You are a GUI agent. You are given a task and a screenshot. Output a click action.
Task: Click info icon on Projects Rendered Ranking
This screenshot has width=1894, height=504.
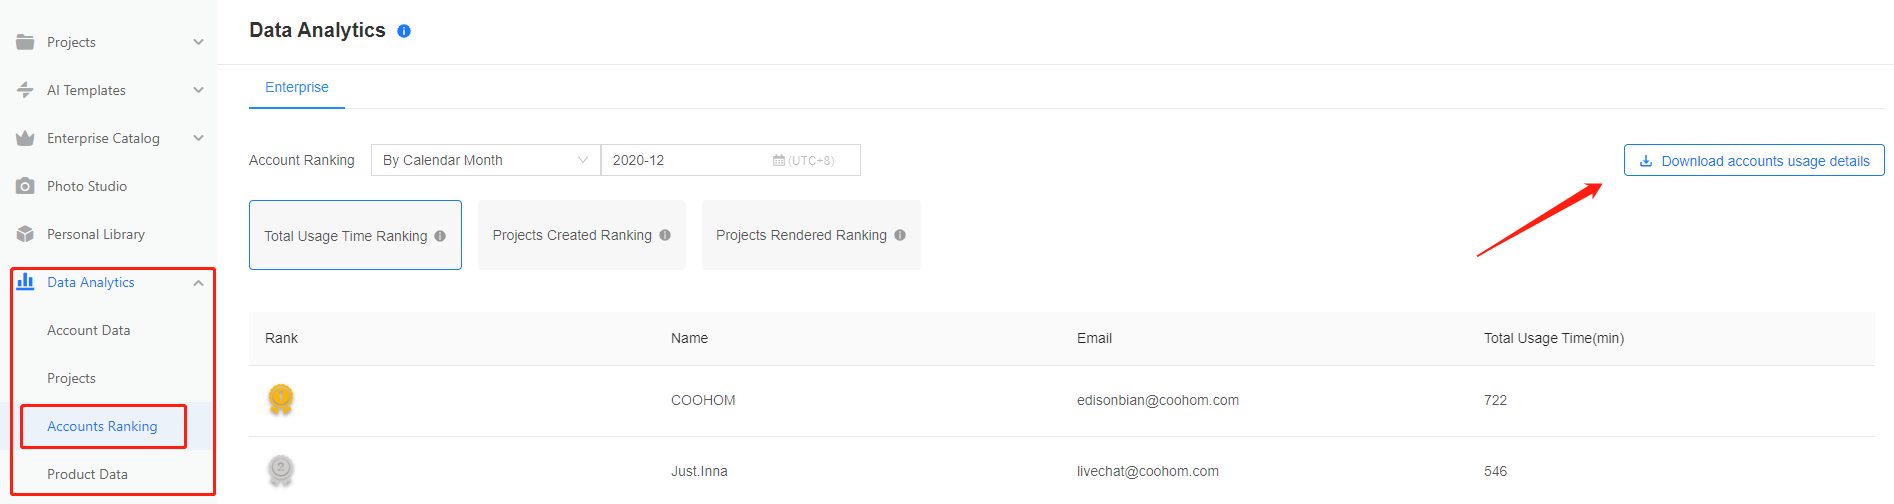(x=900, y=235)
